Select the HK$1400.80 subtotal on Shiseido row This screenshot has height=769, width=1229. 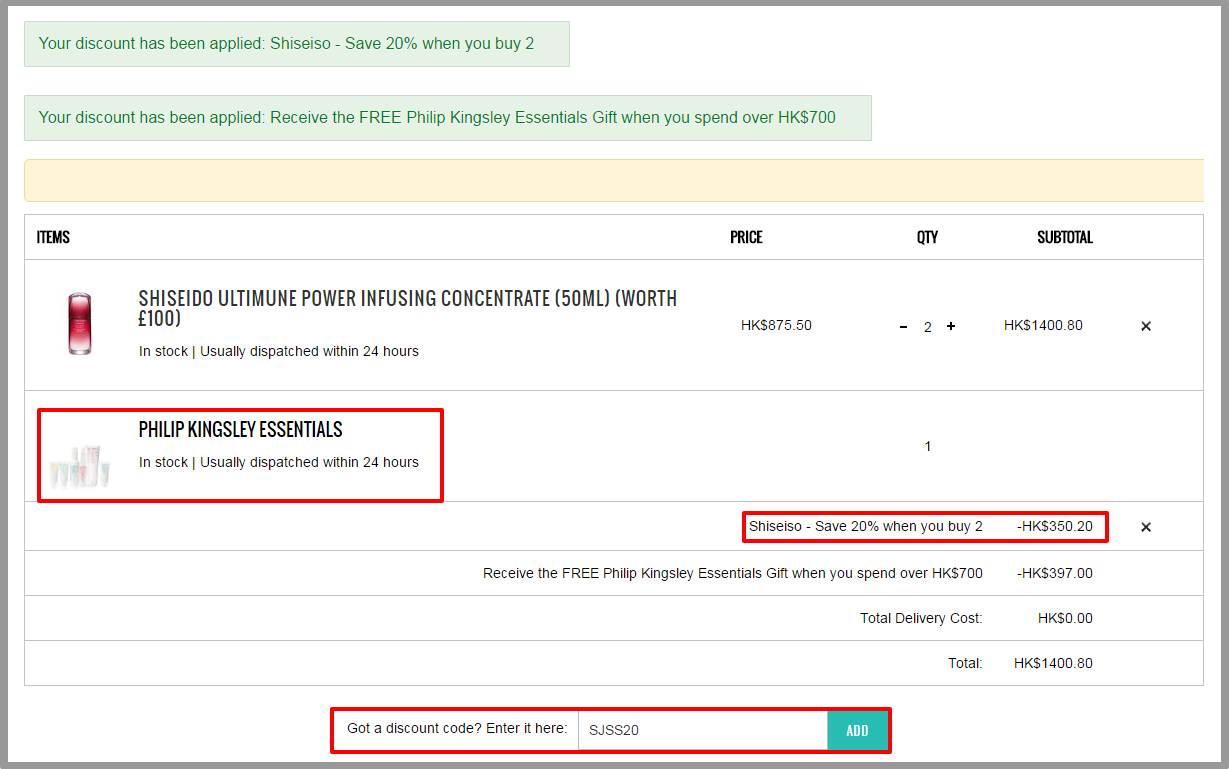pos(1043,325)
